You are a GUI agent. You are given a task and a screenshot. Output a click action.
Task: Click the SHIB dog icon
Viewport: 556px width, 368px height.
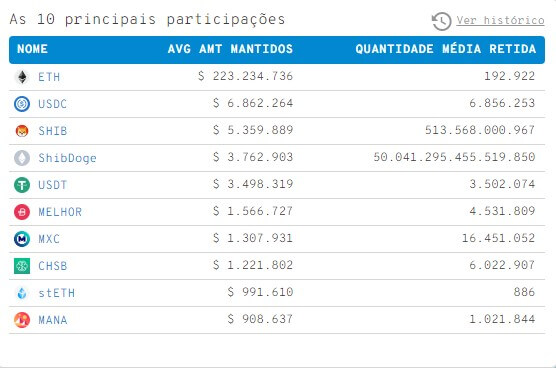tap(22, 131)
